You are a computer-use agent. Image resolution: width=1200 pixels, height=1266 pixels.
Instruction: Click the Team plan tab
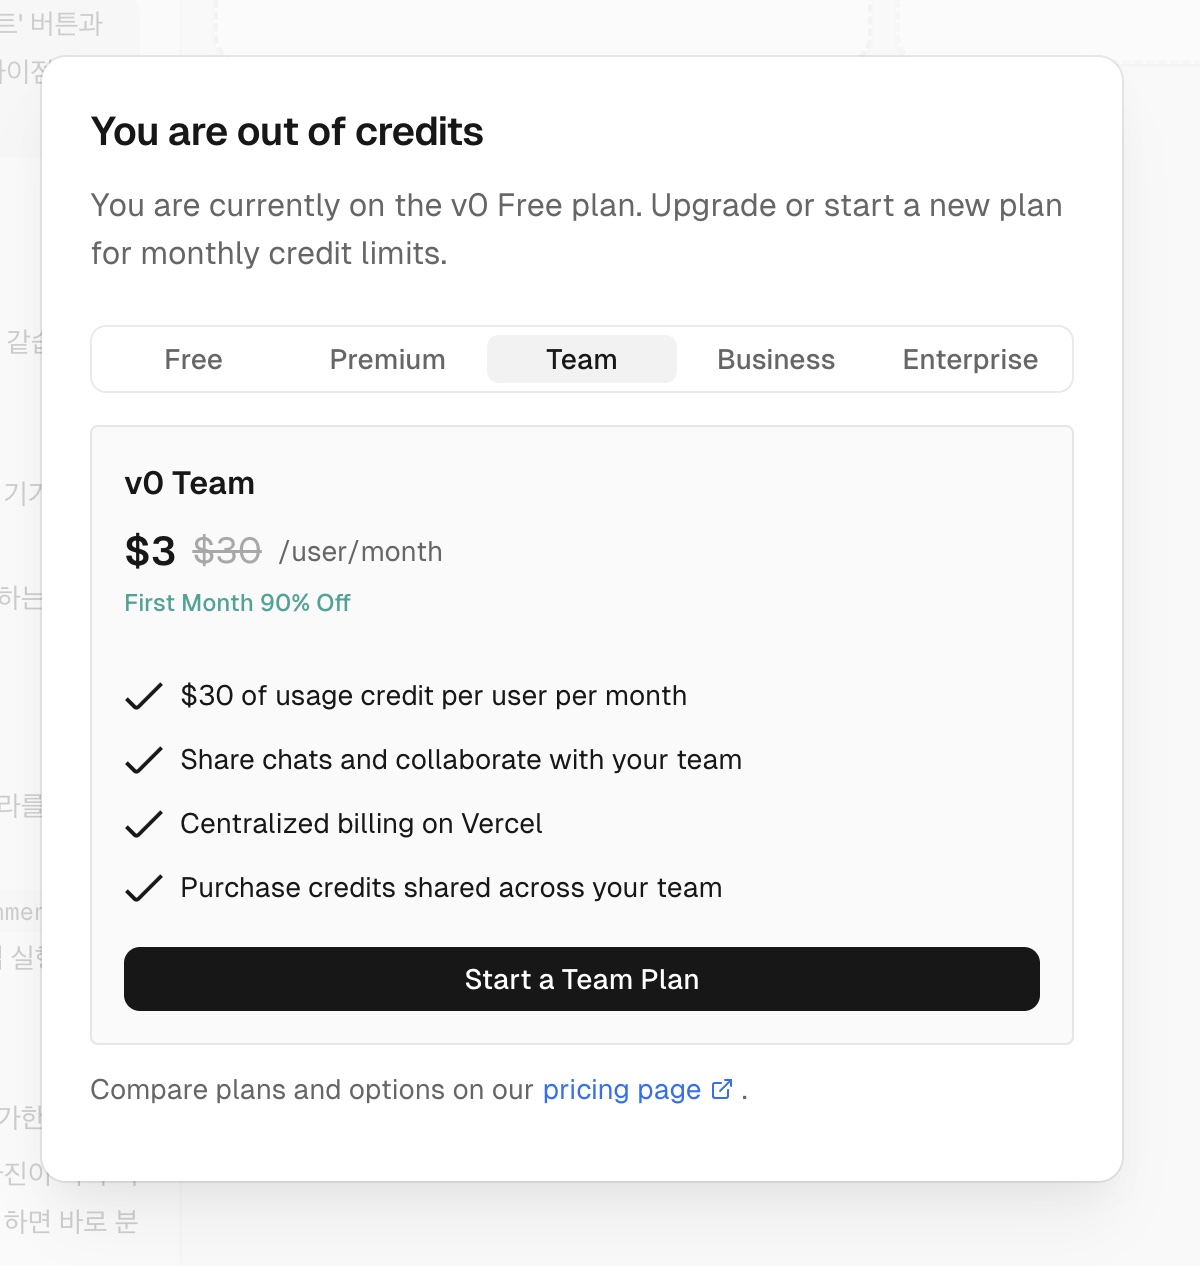point(581,360)
